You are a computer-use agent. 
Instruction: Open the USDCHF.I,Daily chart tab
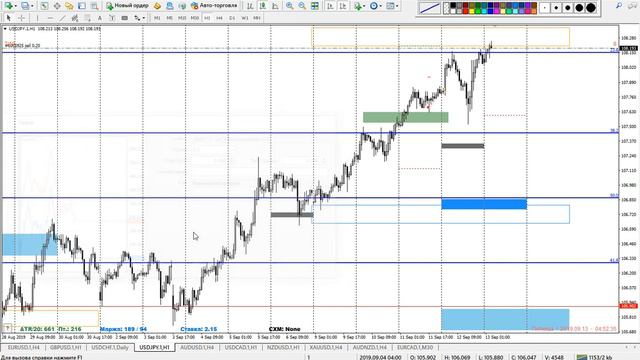pos(110,347)
